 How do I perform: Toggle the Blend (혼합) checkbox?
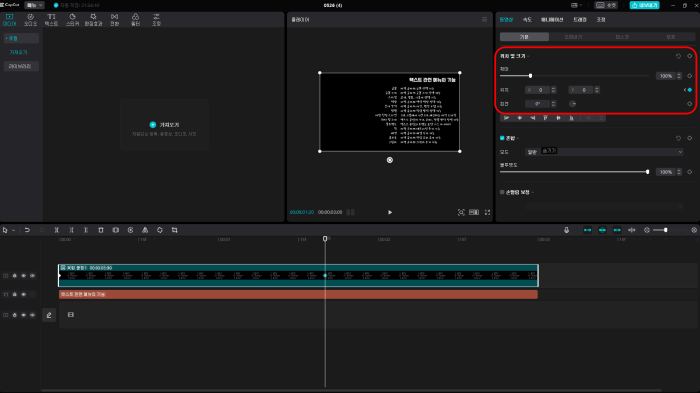[502, 138]
